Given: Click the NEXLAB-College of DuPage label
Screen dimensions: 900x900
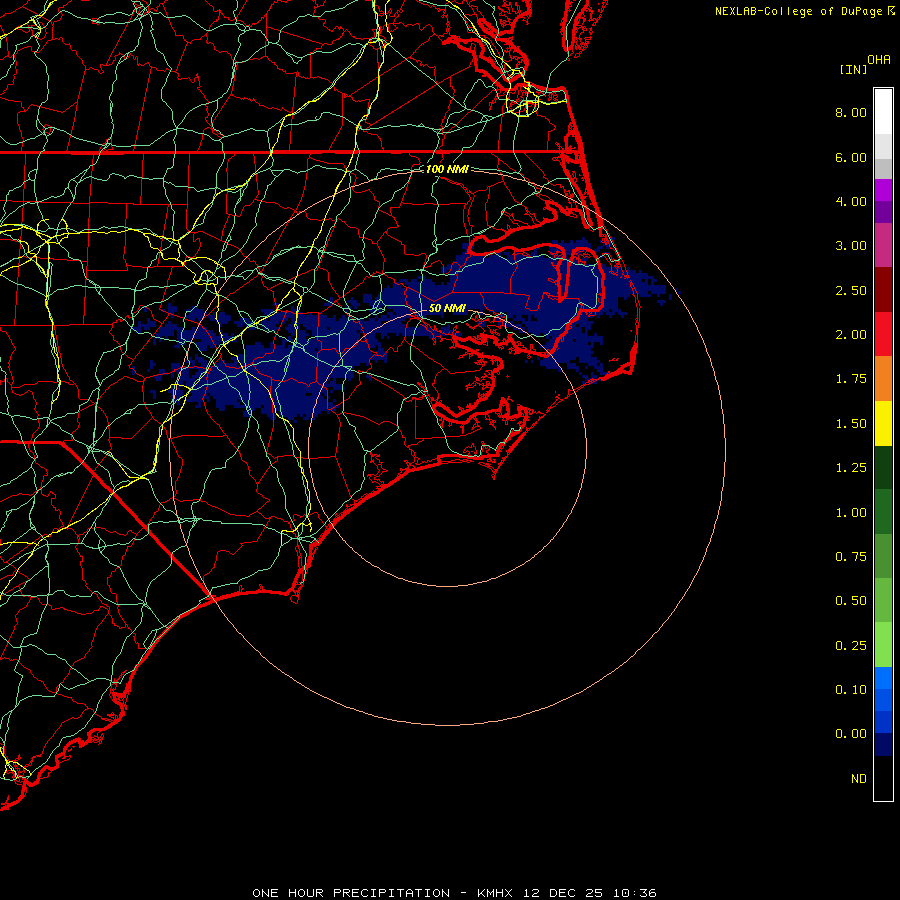Looking at the screenshot, I should point(799,11).
